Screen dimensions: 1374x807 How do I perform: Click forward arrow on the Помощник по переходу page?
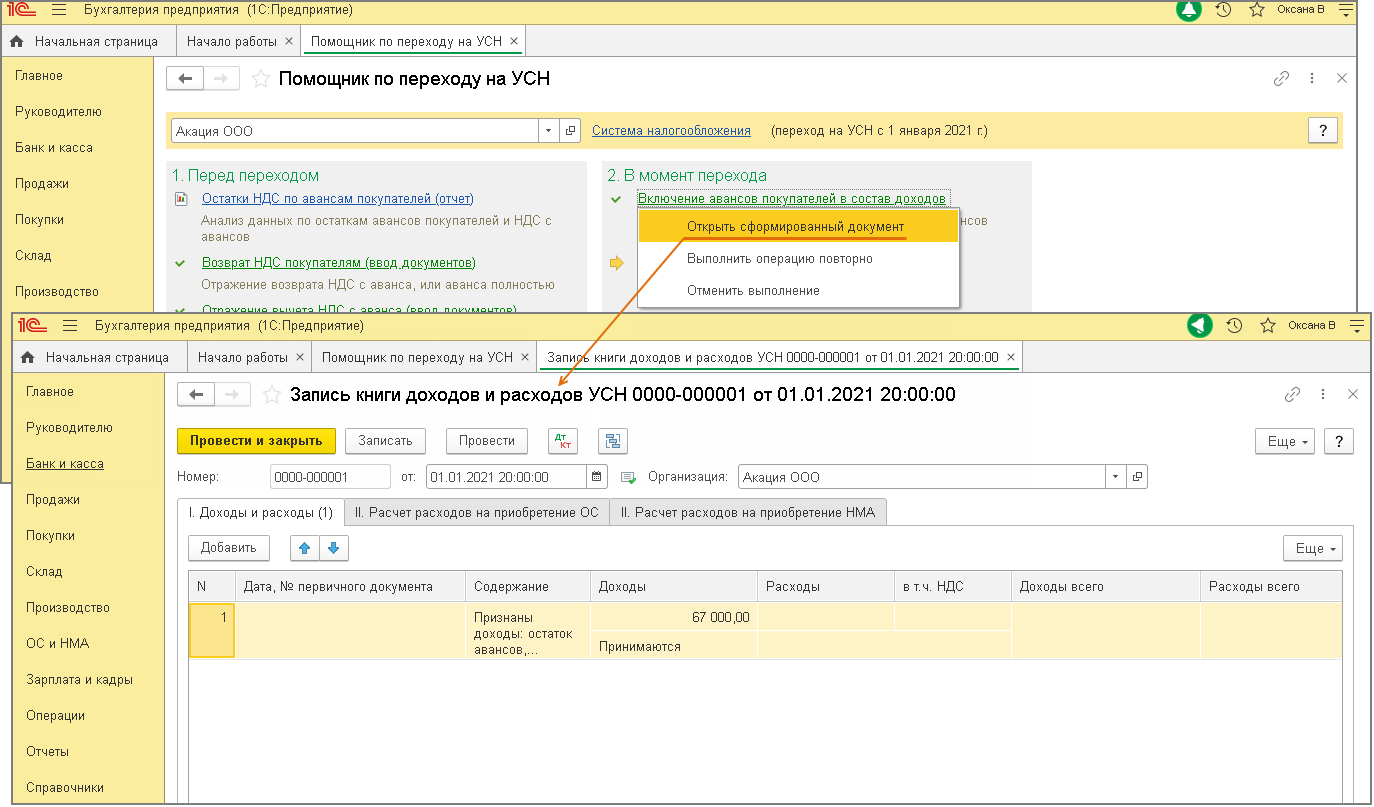[x=222, y=79]
